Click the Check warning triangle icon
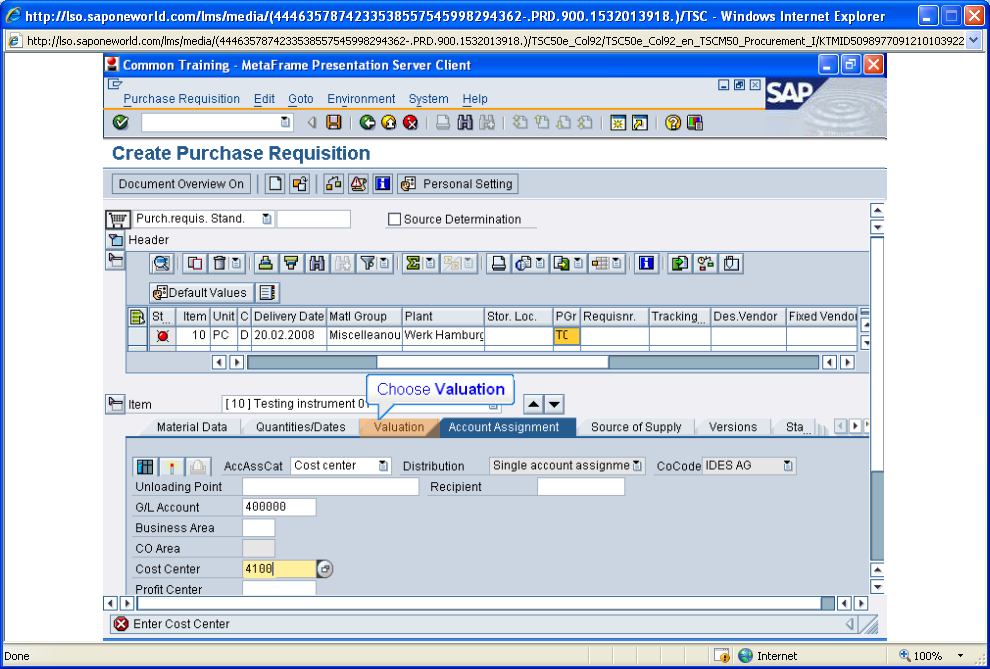This screenshot has height=669, width=990. coord(358,184)
